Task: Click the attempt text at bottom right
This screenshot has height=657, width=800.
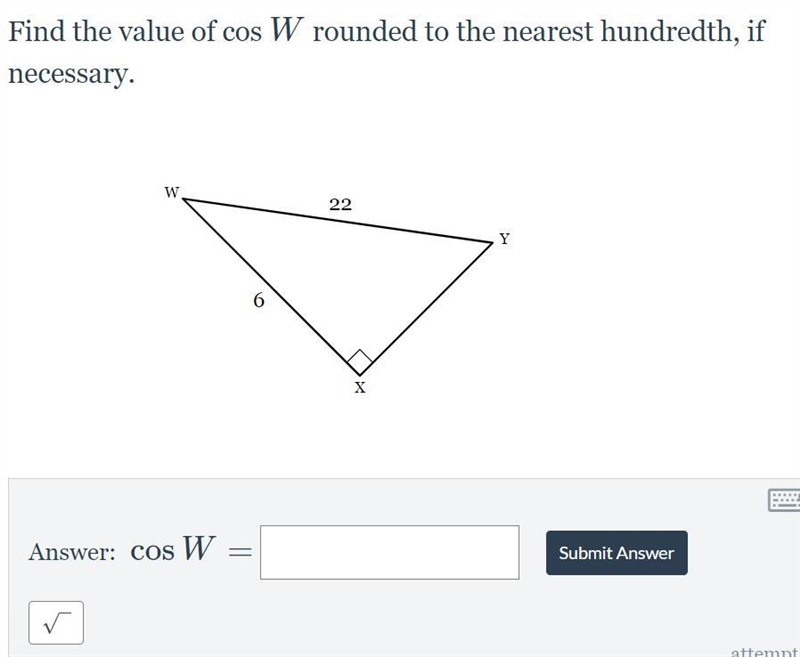Action: coord(765,652)
